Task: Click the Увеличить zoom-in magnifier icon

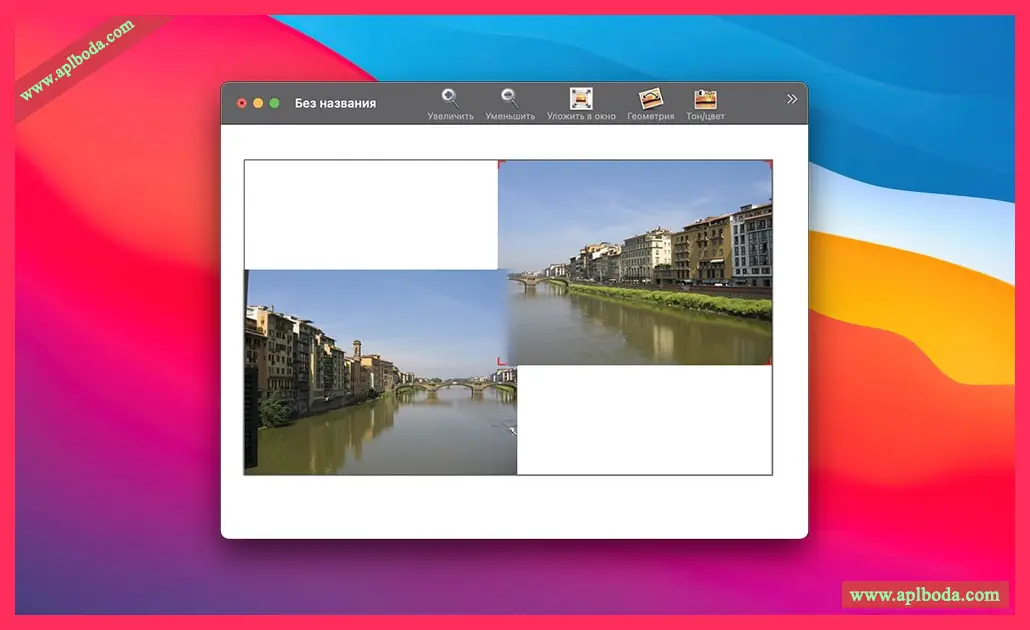Action: pos(450,98)
